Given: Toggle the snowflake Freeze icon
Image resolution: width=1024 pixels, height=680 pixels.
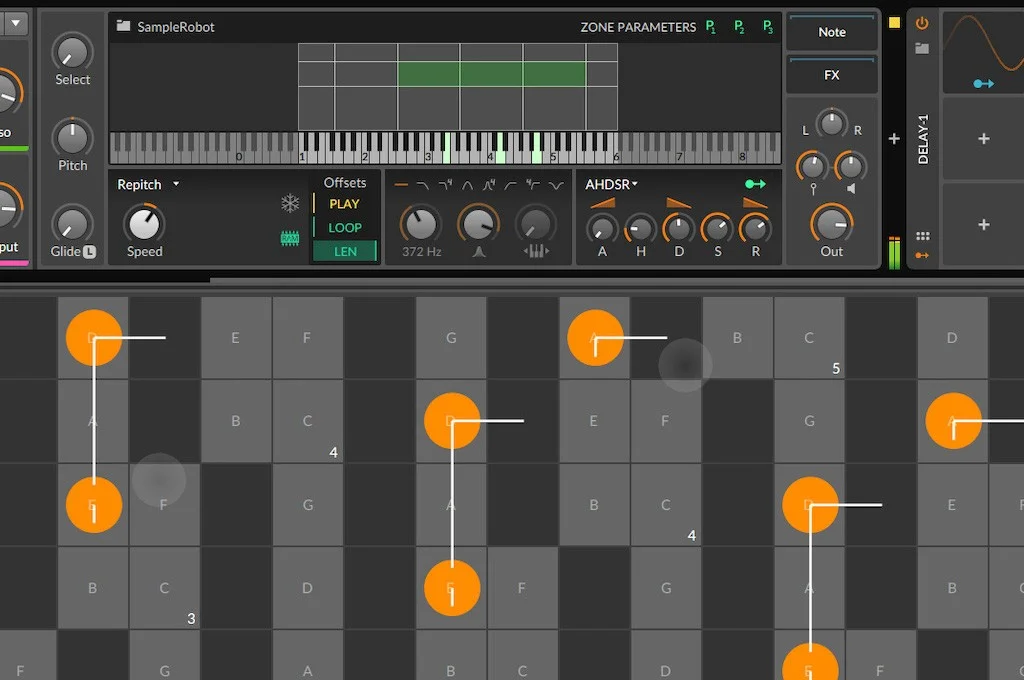Looking at the screenshot, I should [290, 203].
